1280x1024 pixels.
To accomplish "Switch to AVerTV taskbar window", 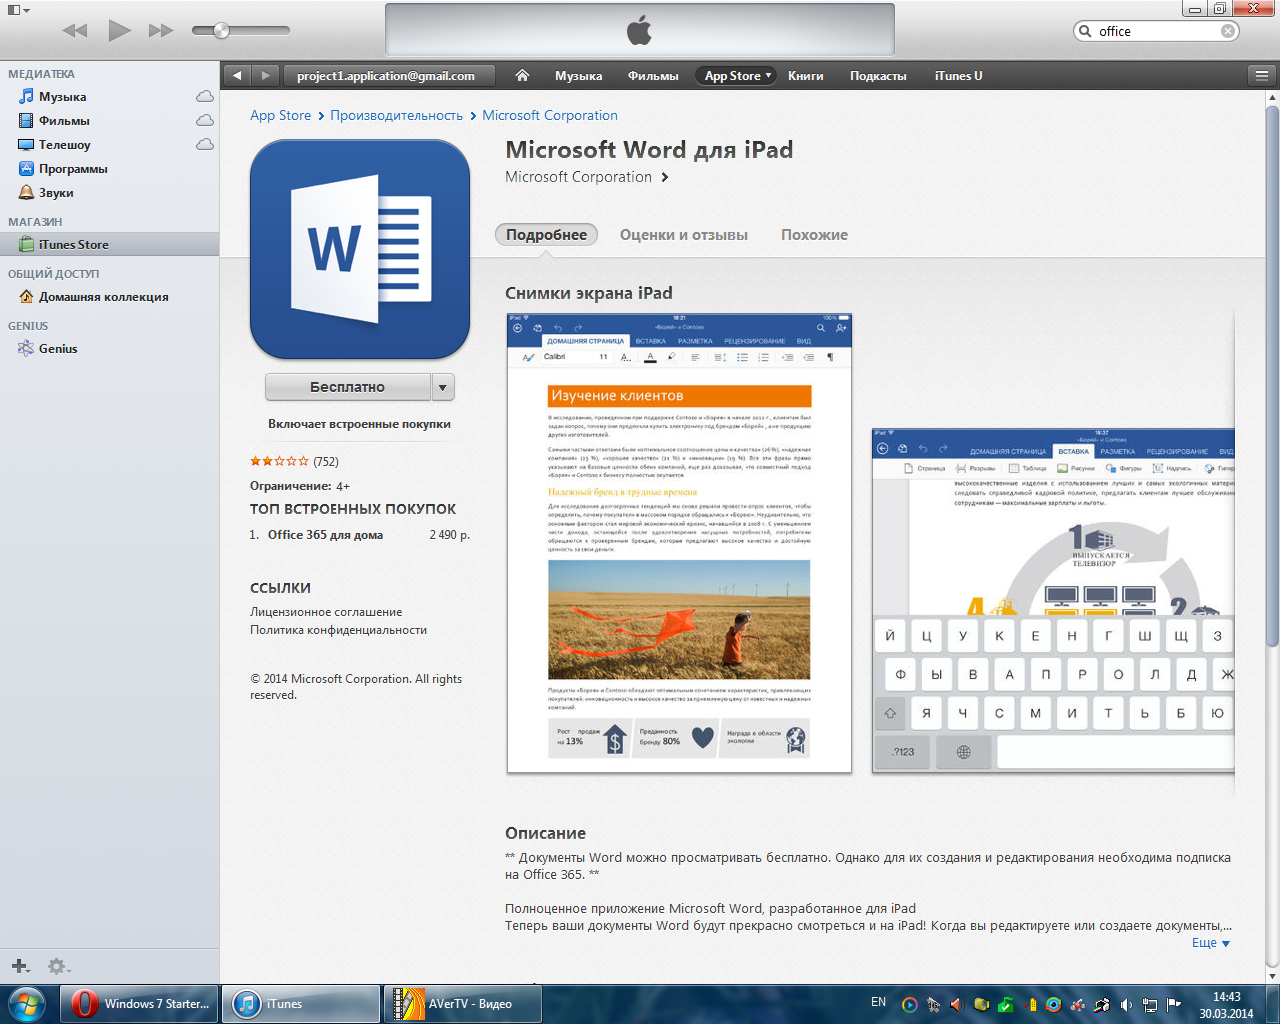I will tap(463, 1004).
